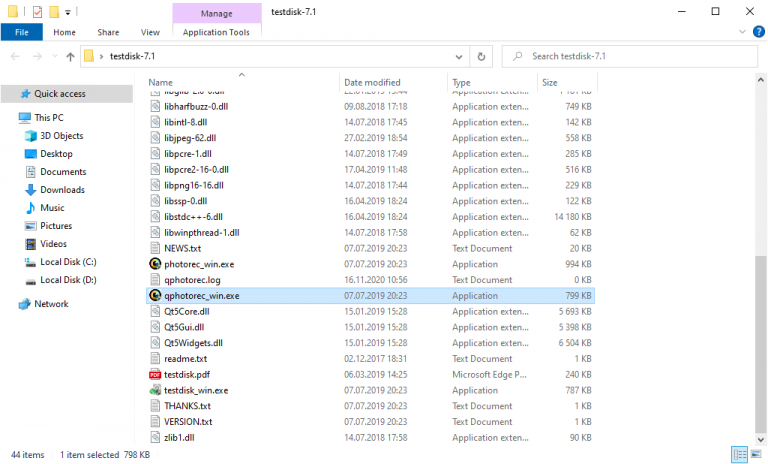Sort files by the Date modified column

tap(372, 82)
